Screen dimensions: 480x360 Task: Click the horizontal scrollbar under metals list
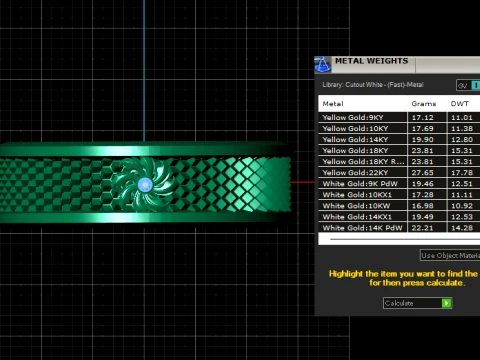tap(405, 239)
